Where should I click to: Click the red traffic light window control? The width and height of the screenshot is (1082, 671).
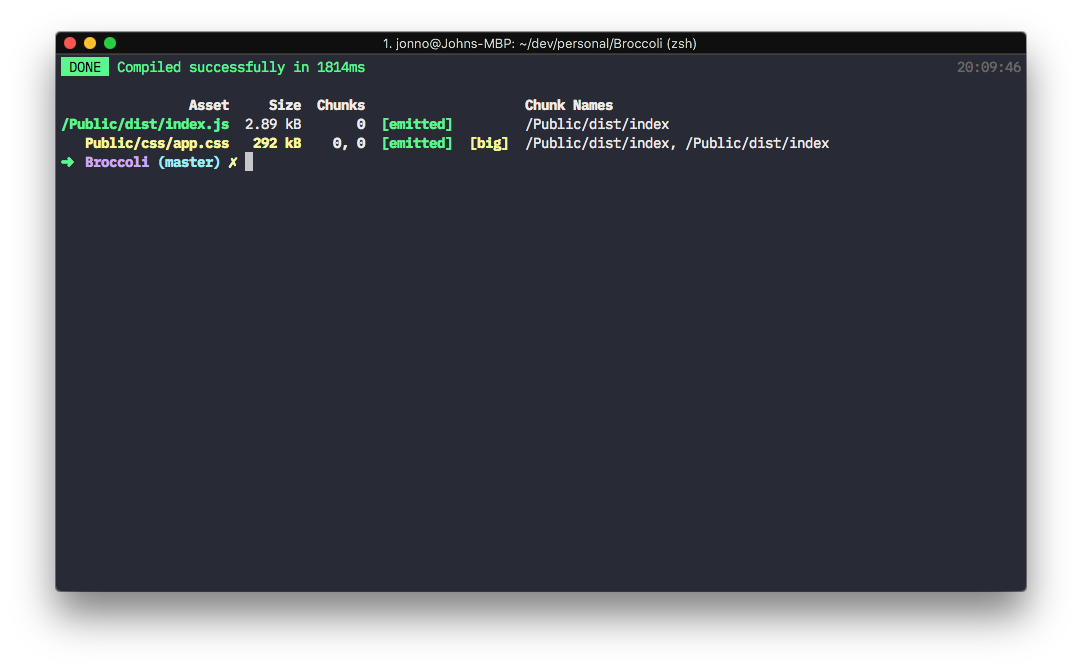69,43
